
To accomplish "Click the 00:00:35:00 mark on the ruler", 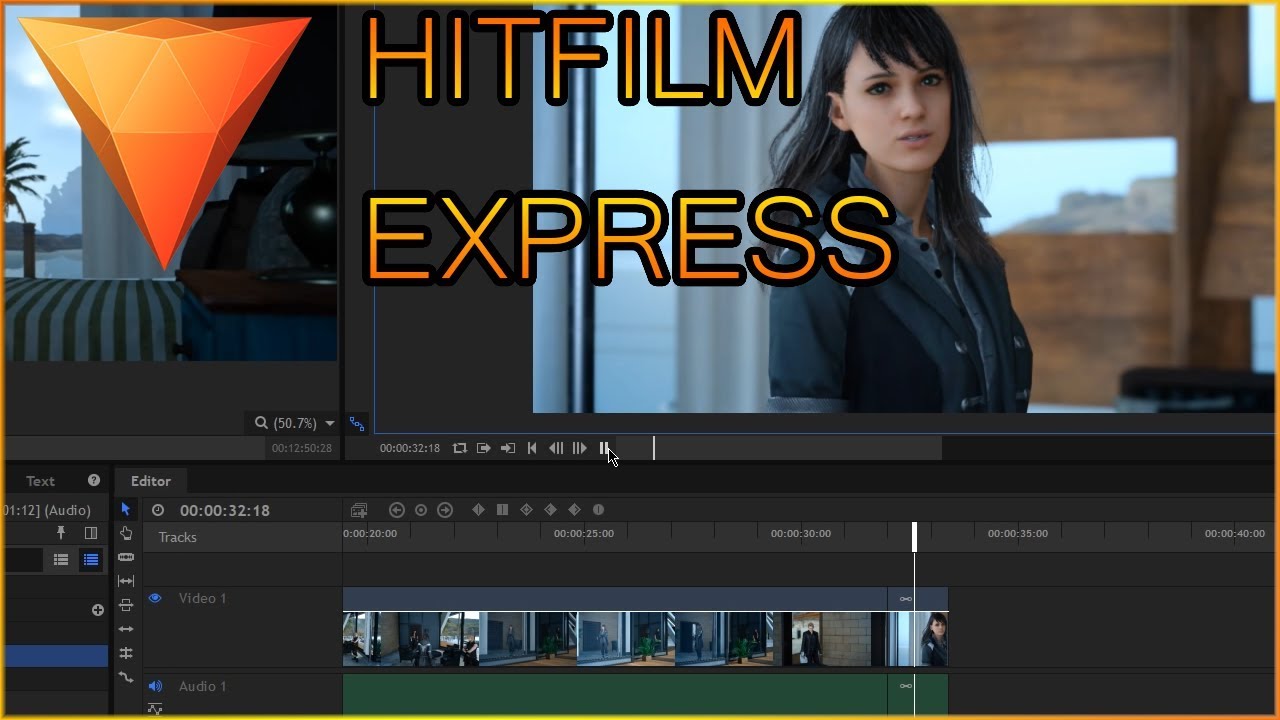I will pyautogui.click(x=1018, y=534).
